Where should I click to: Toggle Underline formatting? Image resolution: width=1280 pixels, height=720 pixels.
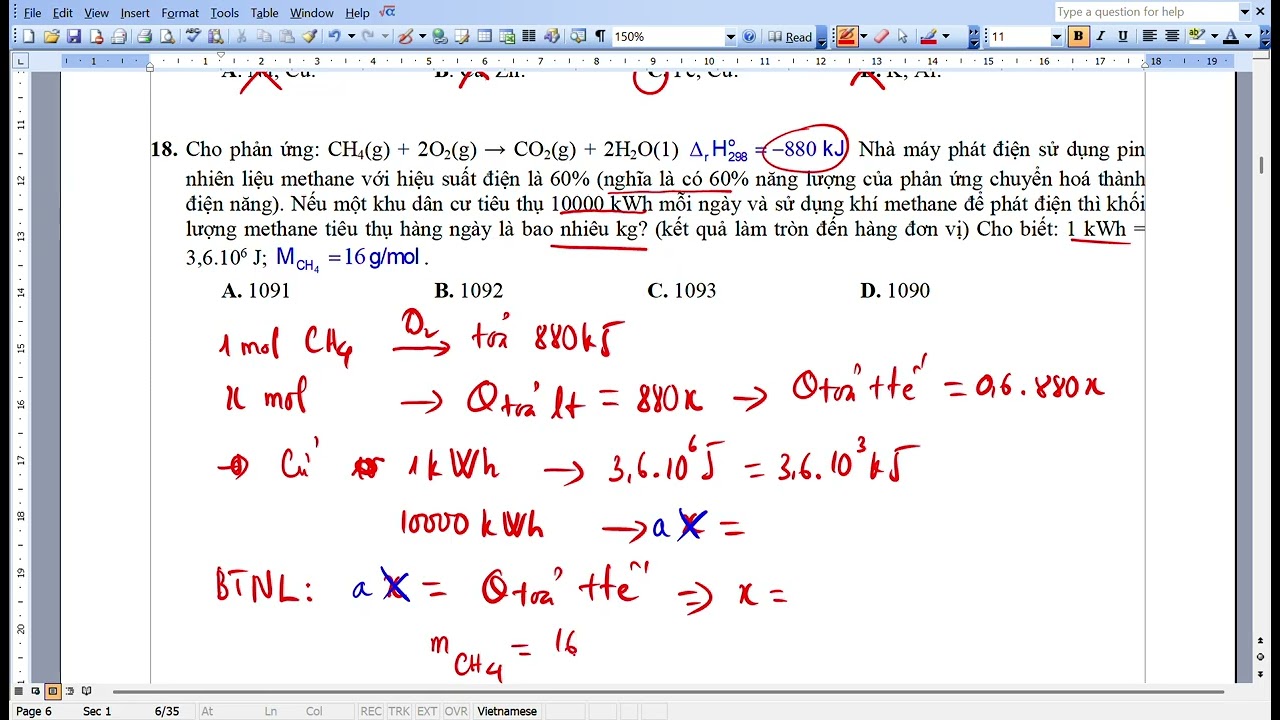click(1123, 37)
